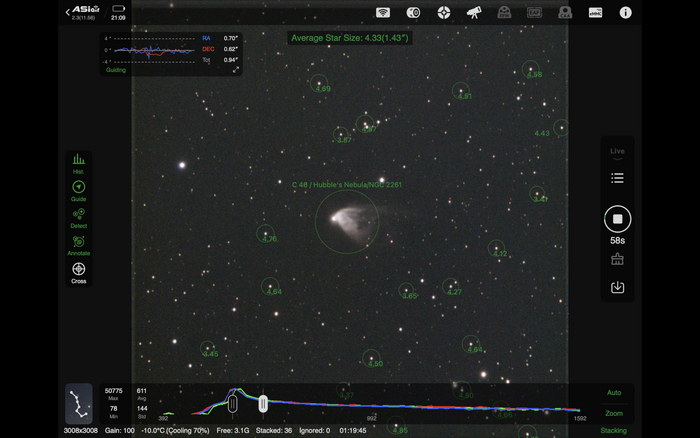Select the Guide tool in sidebar

(x=78, y=190)
